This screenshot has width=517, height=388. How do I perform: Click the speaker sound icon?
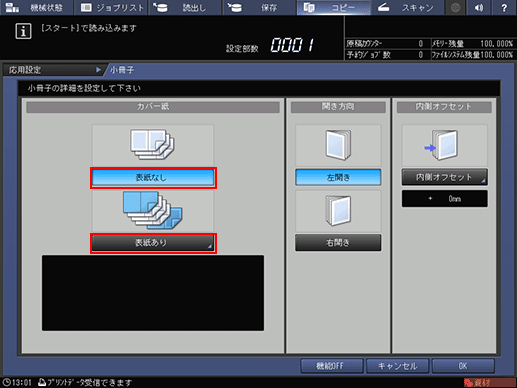coord(479,8)
